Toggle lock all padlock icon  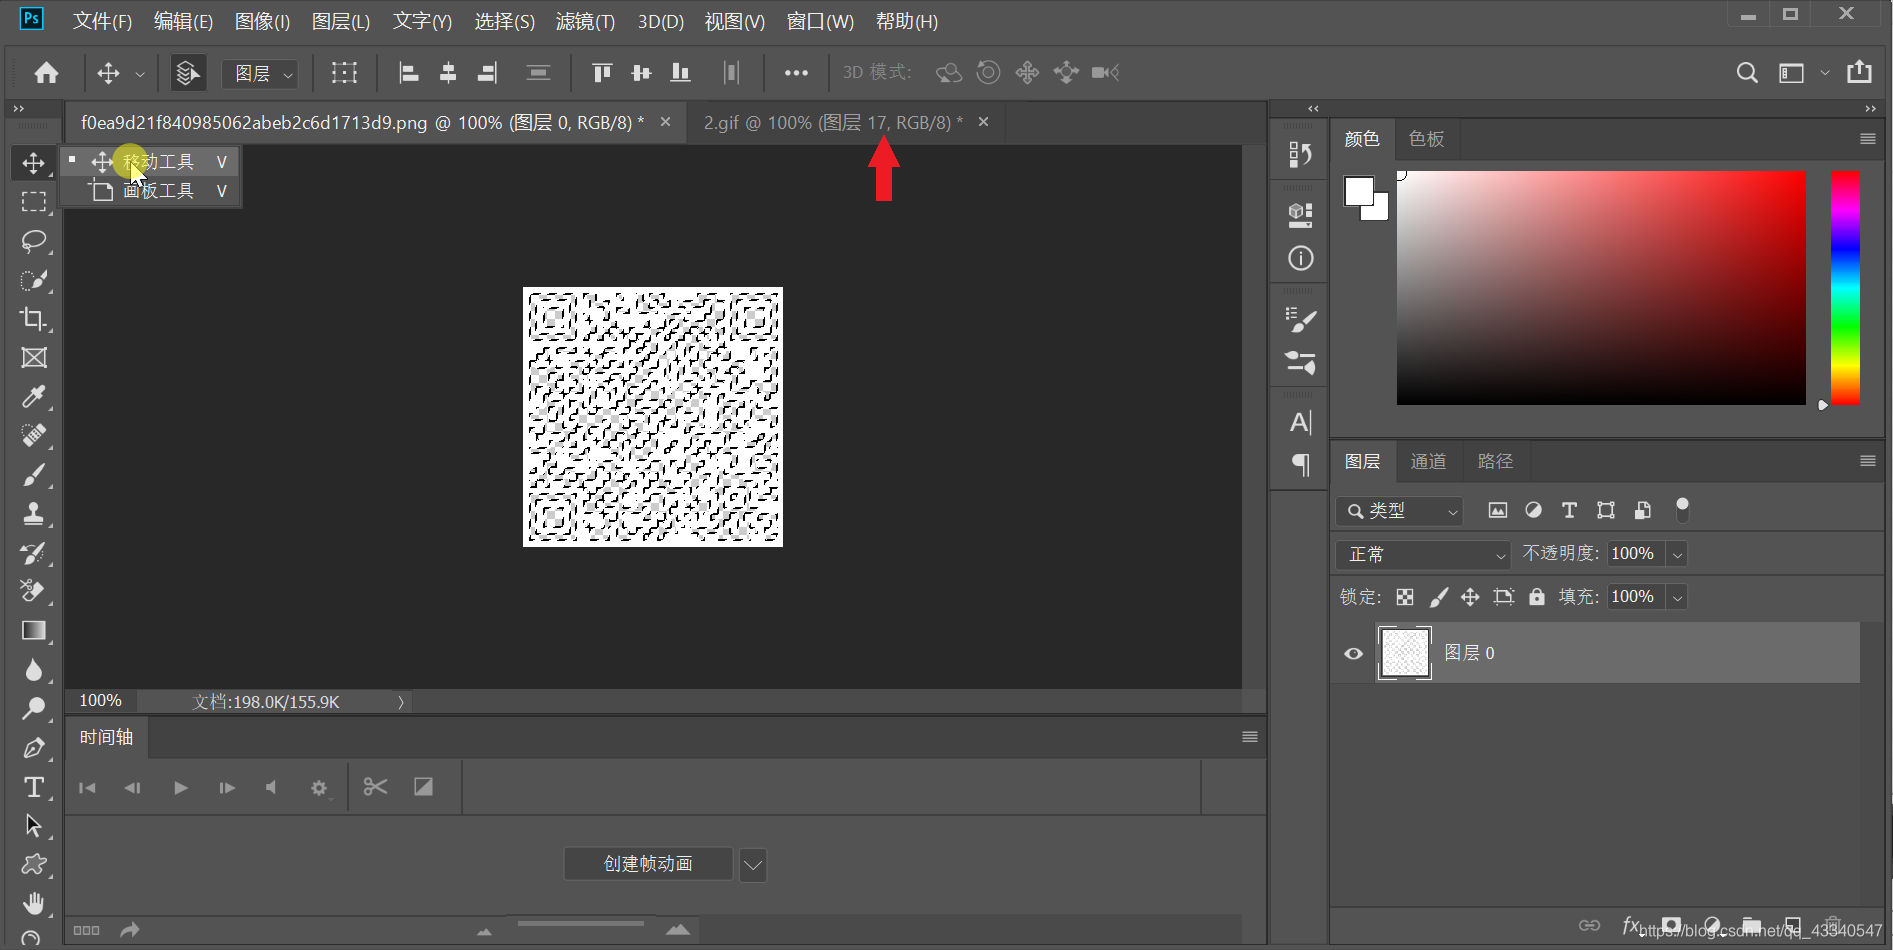(x=1537, y=597)
